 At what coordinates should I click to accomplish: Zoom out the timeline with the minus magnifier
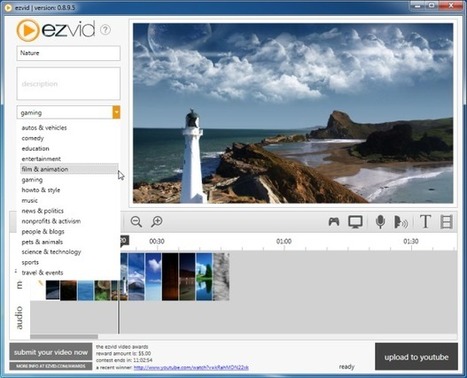click(136, 222)
